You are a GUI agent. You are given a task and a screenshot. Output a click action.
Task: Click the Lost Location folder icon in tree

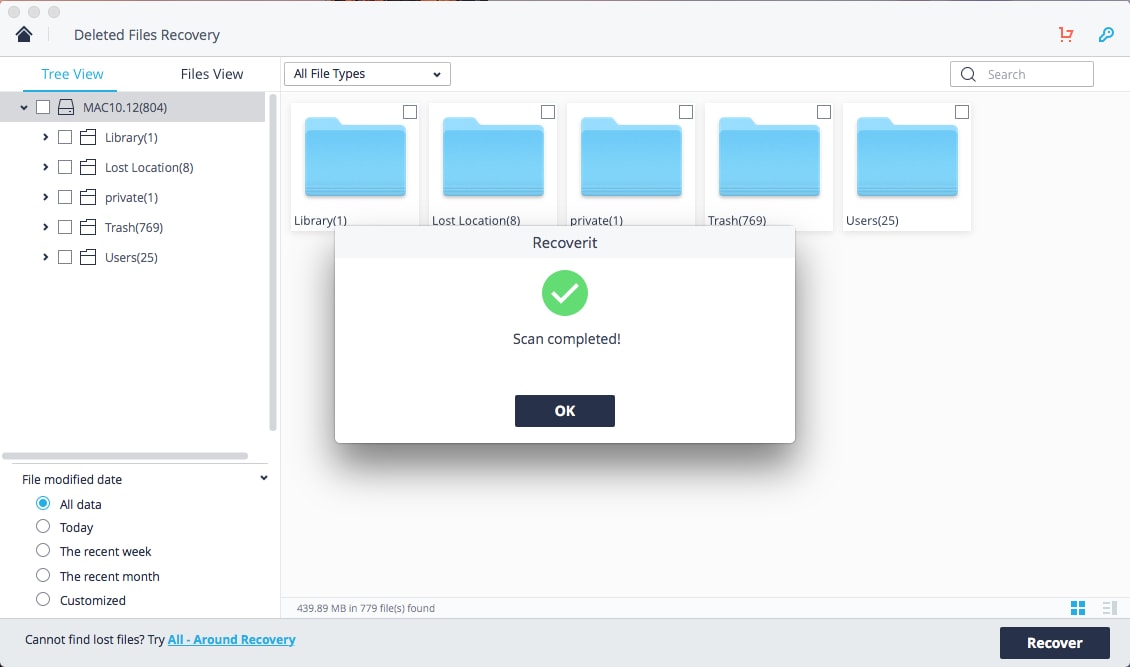[x=88, y=167]
